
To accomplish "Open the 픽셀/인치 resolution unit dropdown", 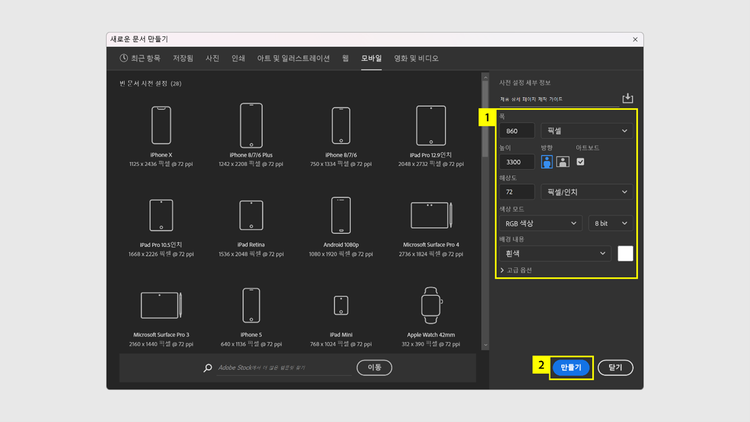I will click(587, 192).
